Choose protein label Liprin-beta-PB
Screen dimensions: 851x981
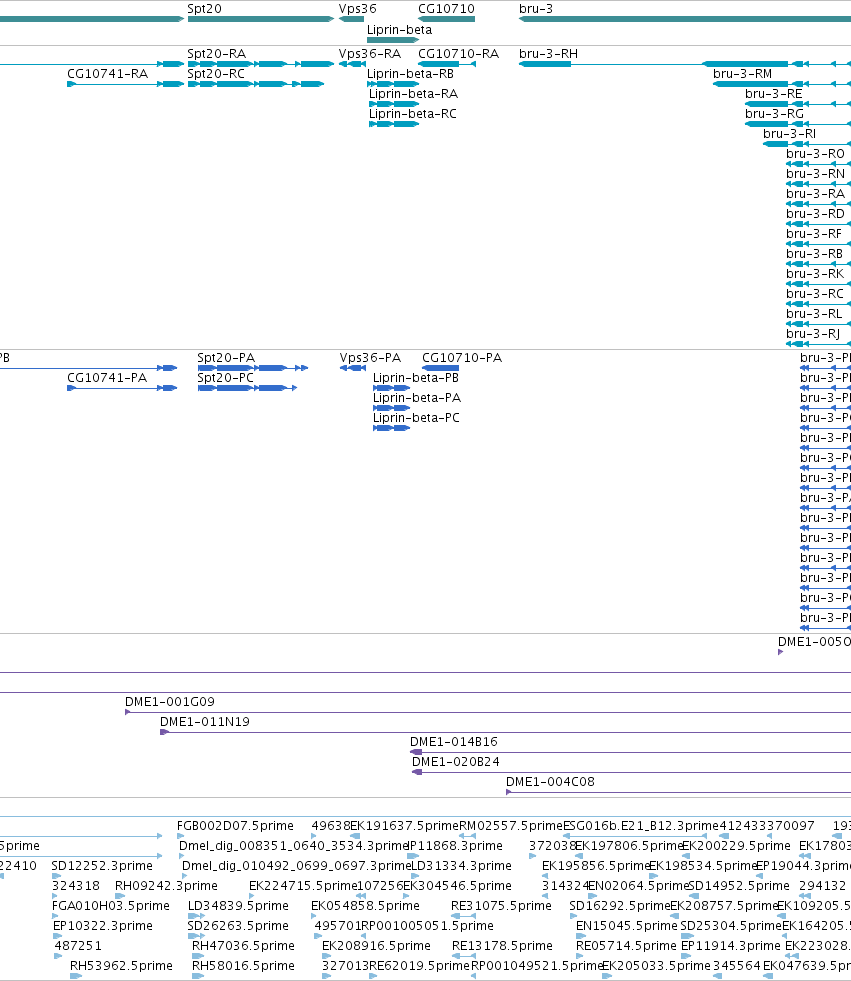point(415,378)
